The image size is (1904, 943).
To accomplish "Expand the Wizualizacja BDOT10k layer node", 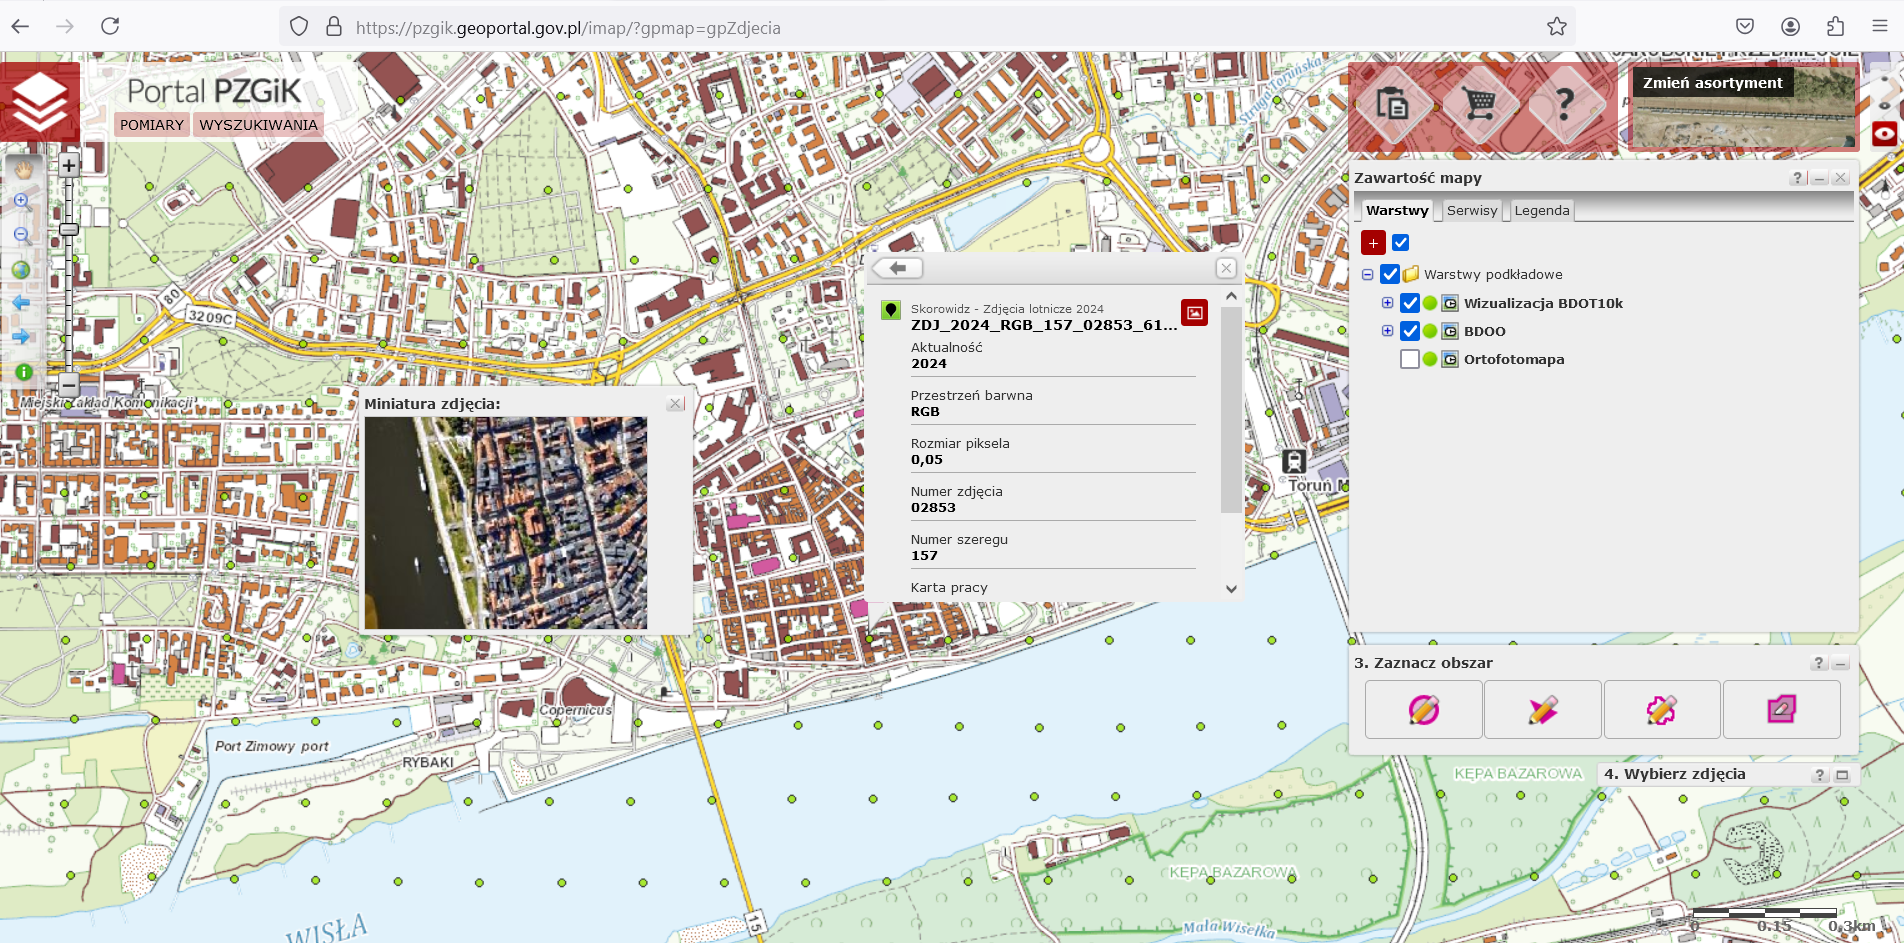I will coord(1387,303).
